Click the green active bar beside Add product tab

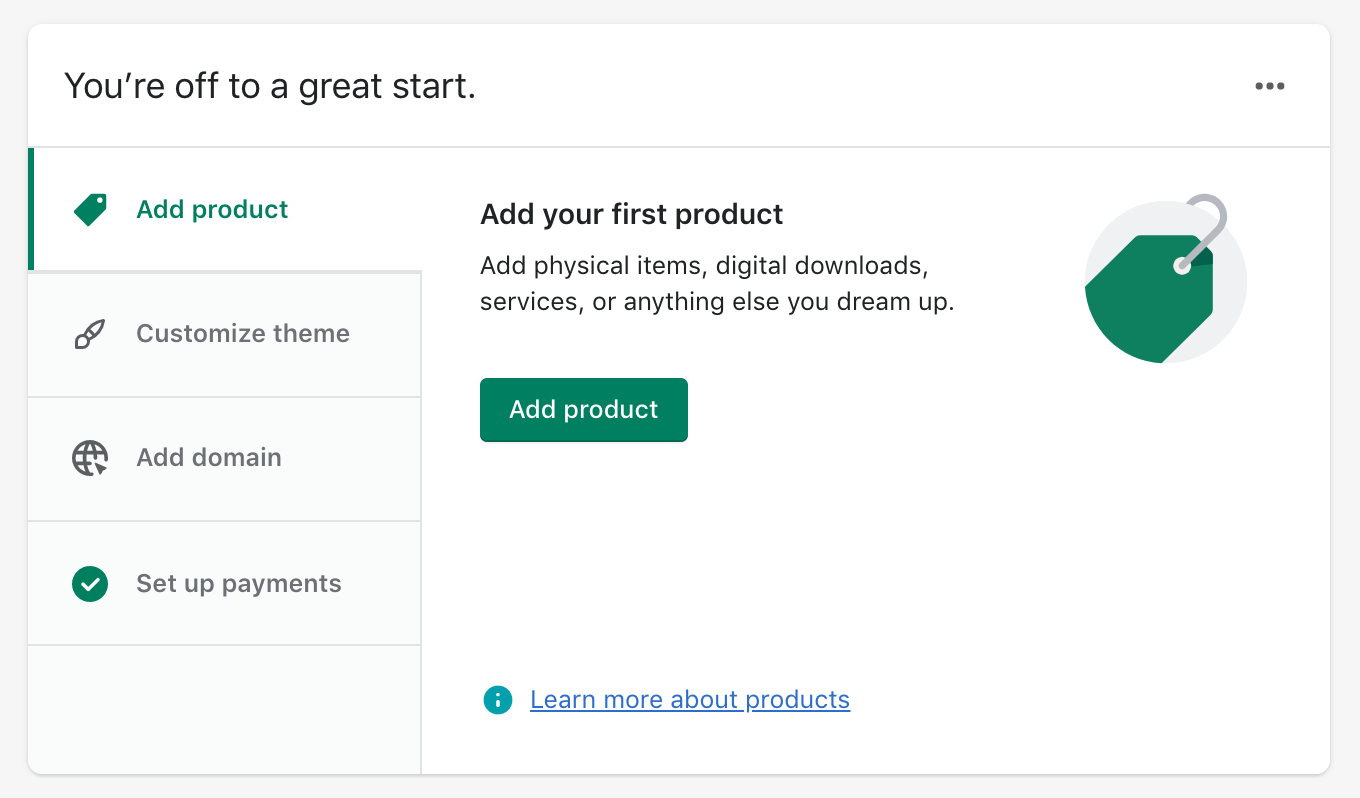pos(31,209)
